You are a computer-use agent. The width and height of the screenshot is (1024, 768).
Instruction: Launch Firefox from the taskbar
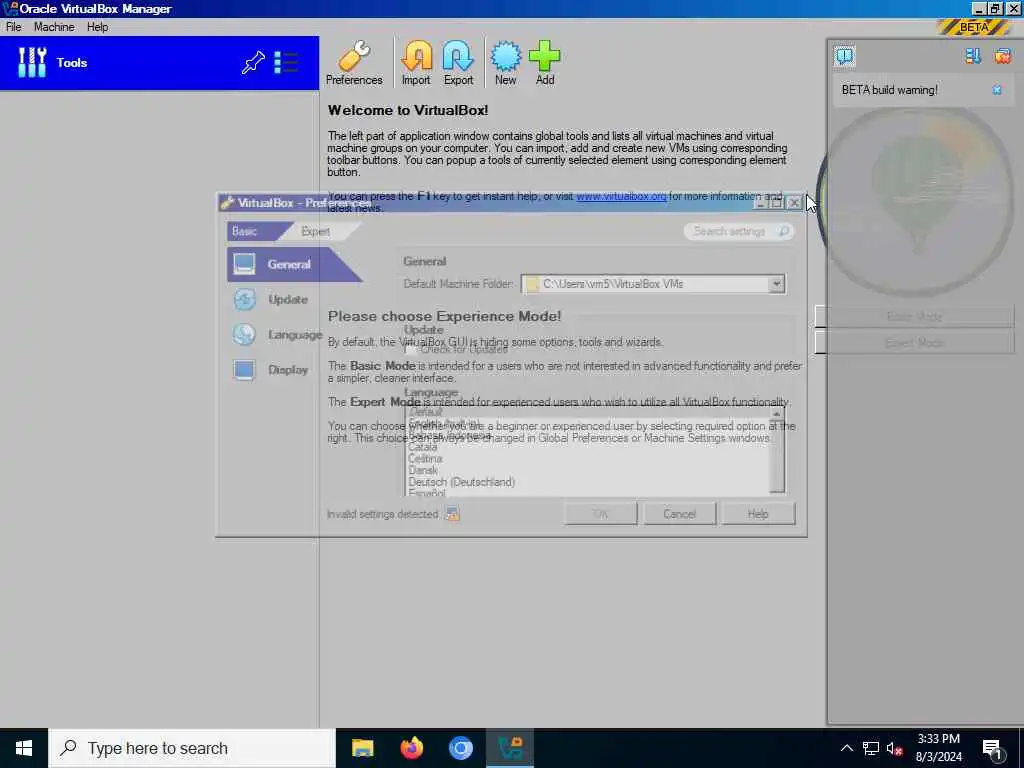click(x=411, y=748)
